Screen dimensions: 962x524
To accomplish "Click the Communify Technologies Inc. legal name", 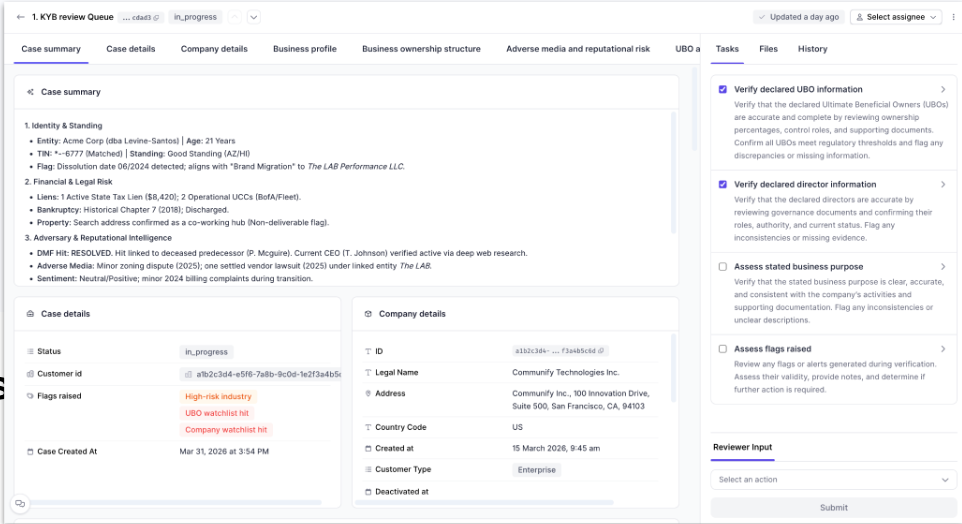I will pos(566,372).
